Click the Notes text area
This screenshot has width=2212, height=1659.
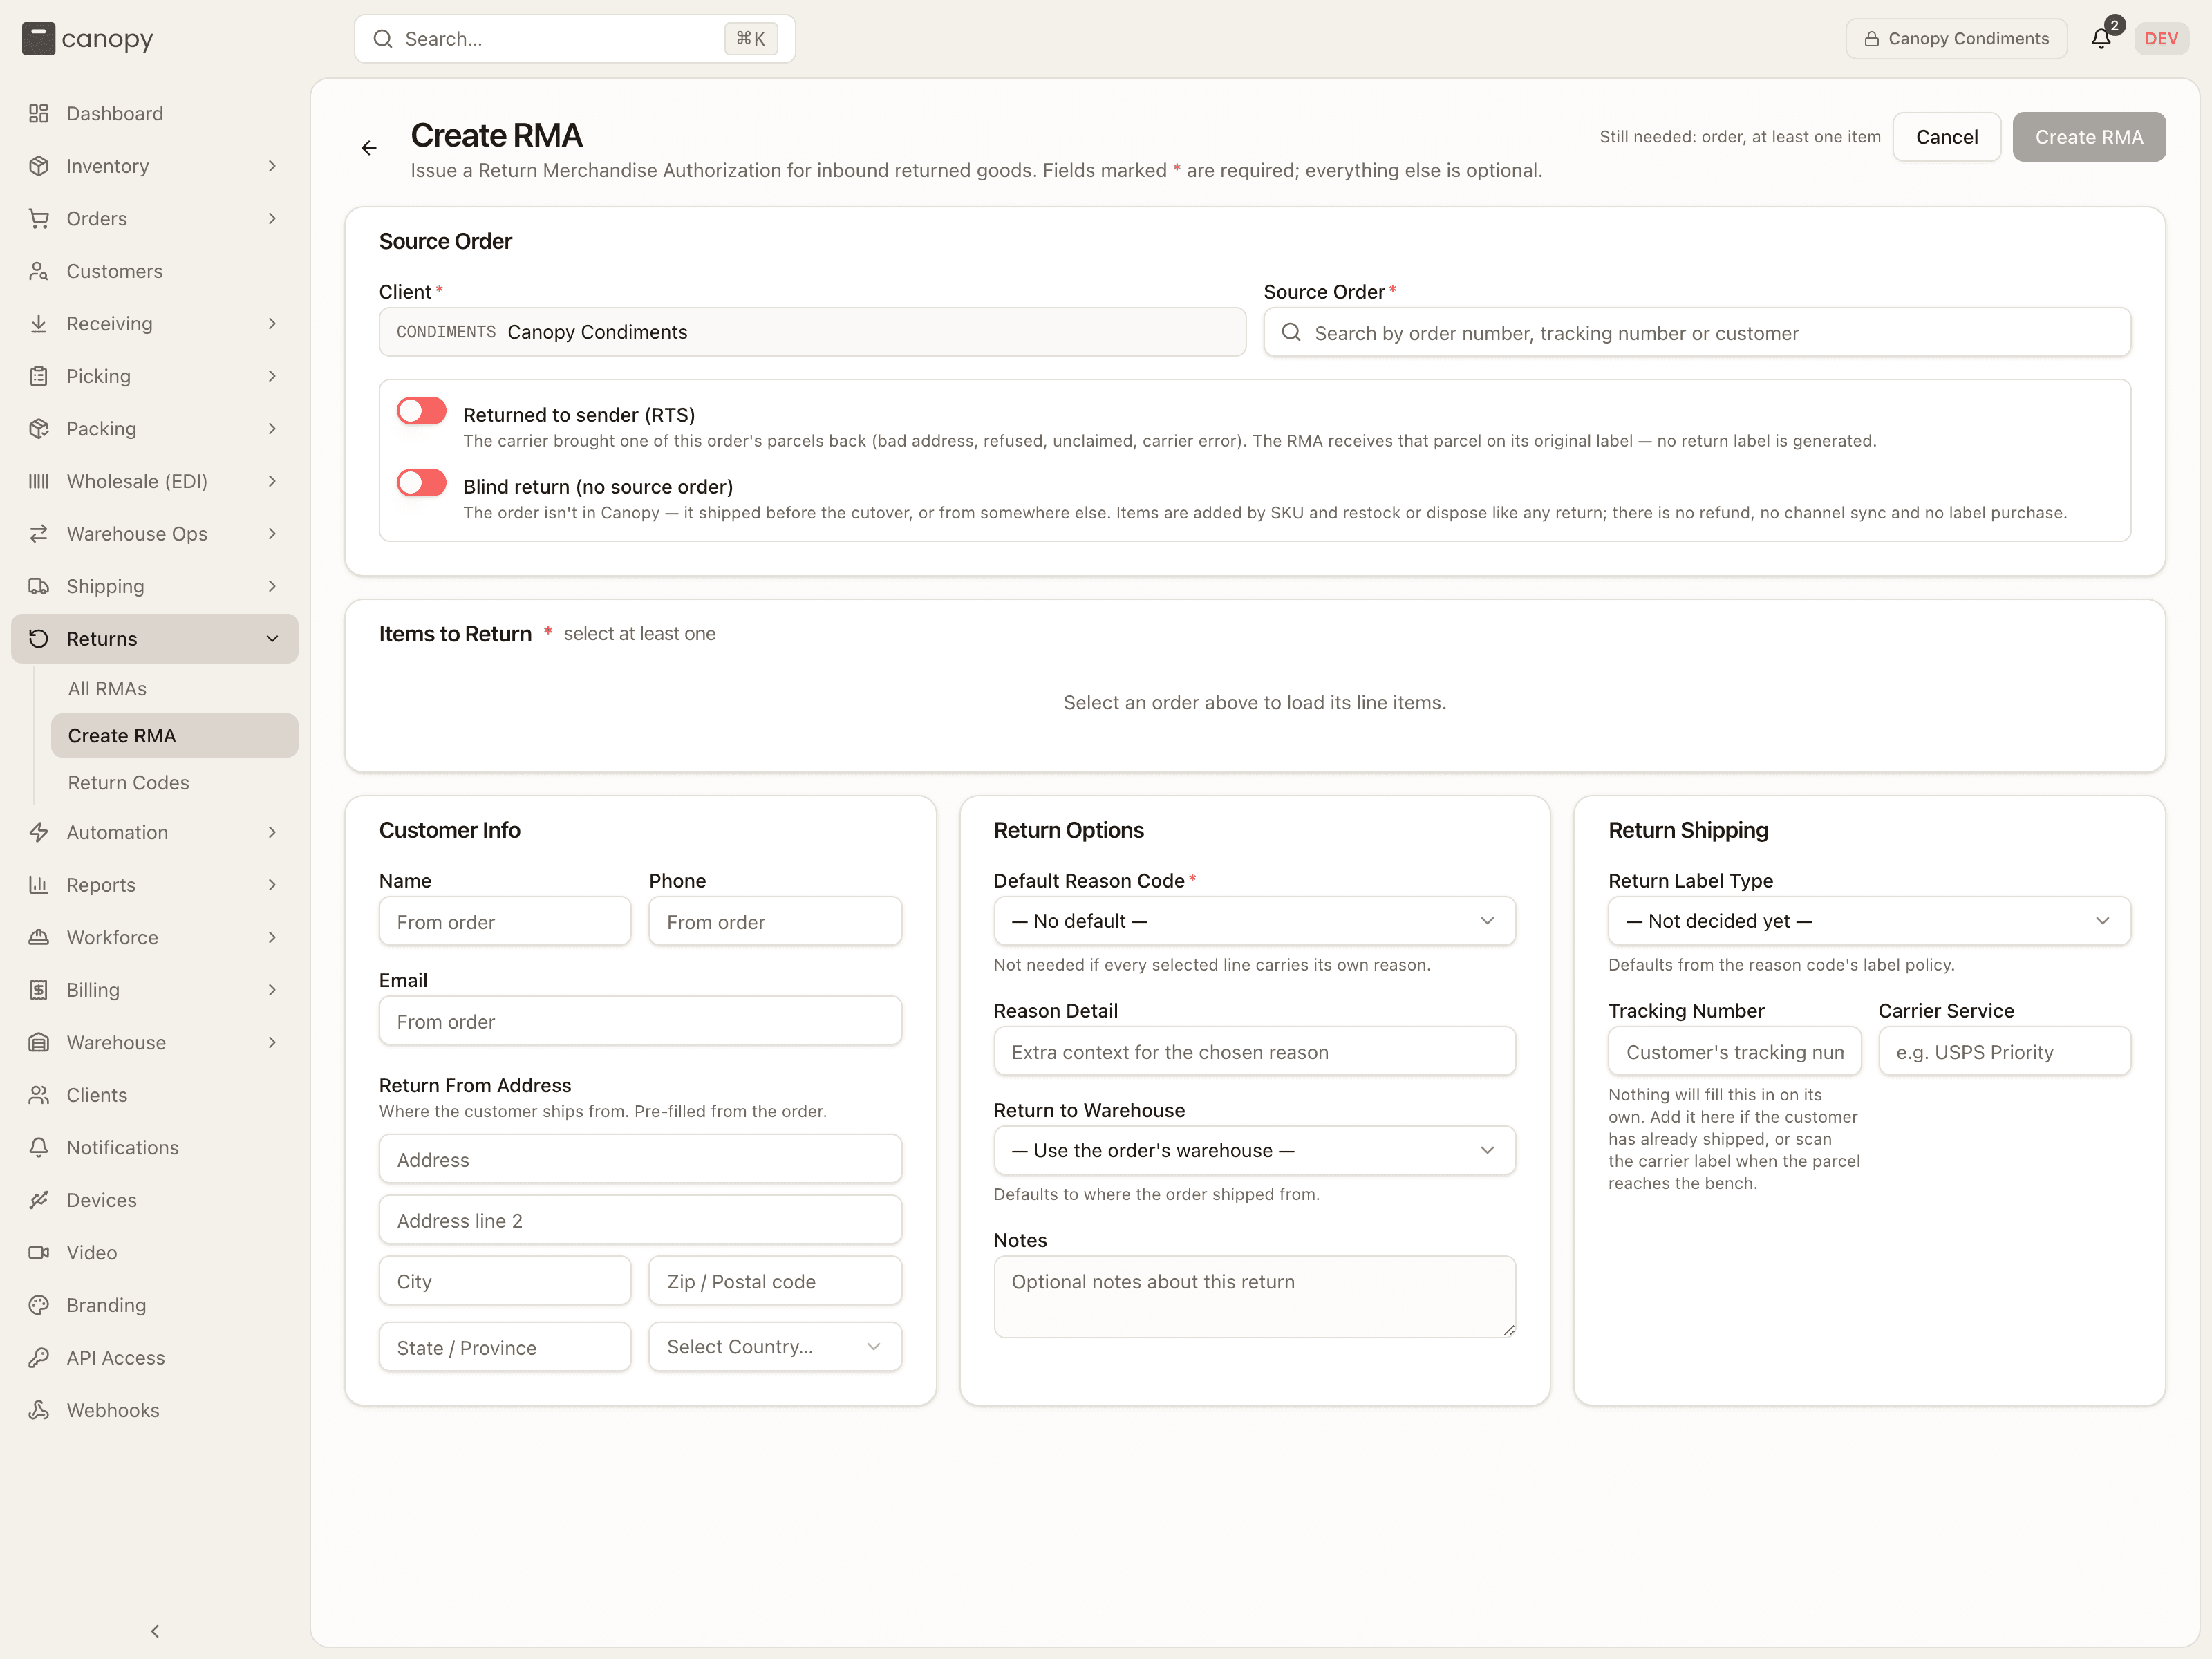pyautogui.click(x=1254, y=1297)
